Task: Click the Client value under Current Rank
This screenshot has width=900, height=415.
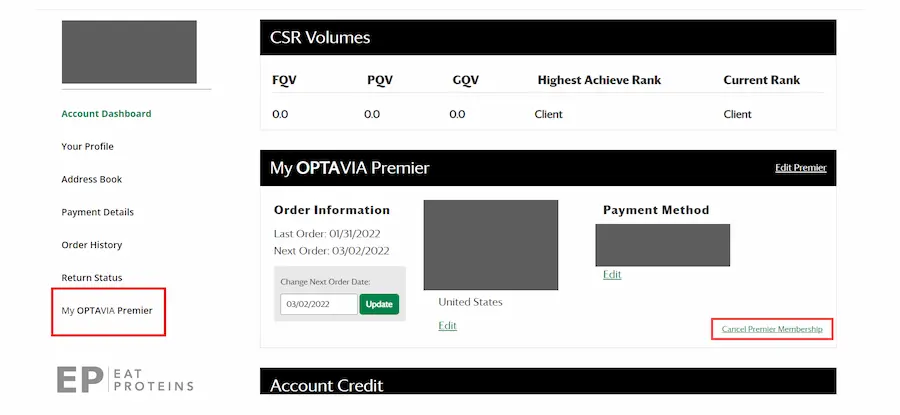Action: tap(738, 114)
